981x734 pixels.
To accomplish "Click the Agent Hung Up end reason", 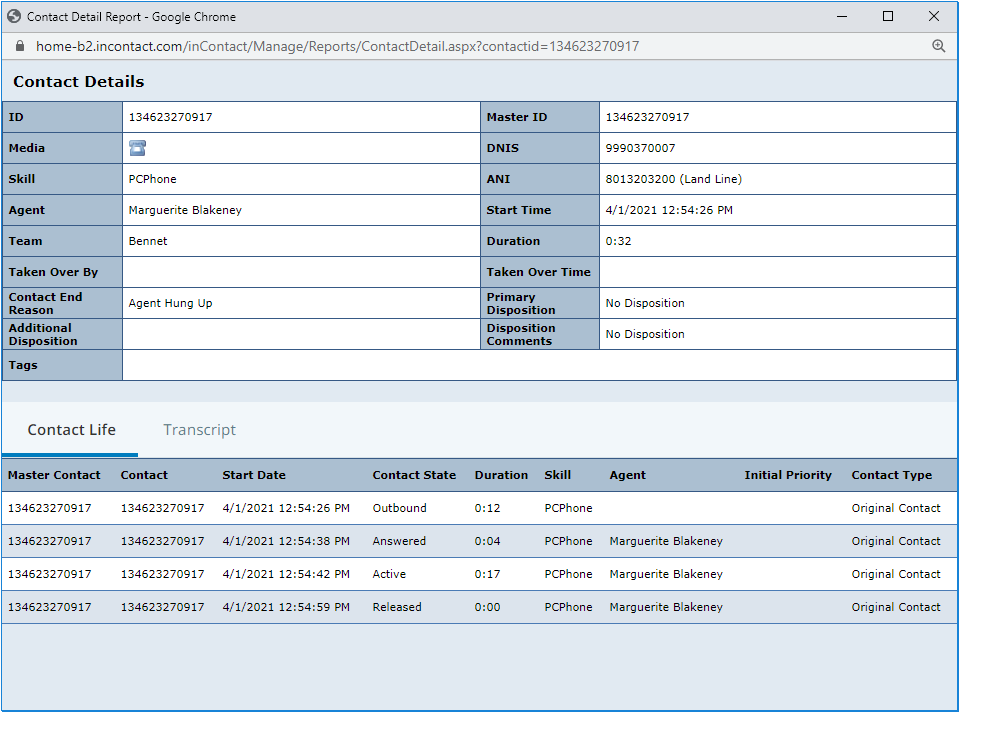I will pos(171,303).
